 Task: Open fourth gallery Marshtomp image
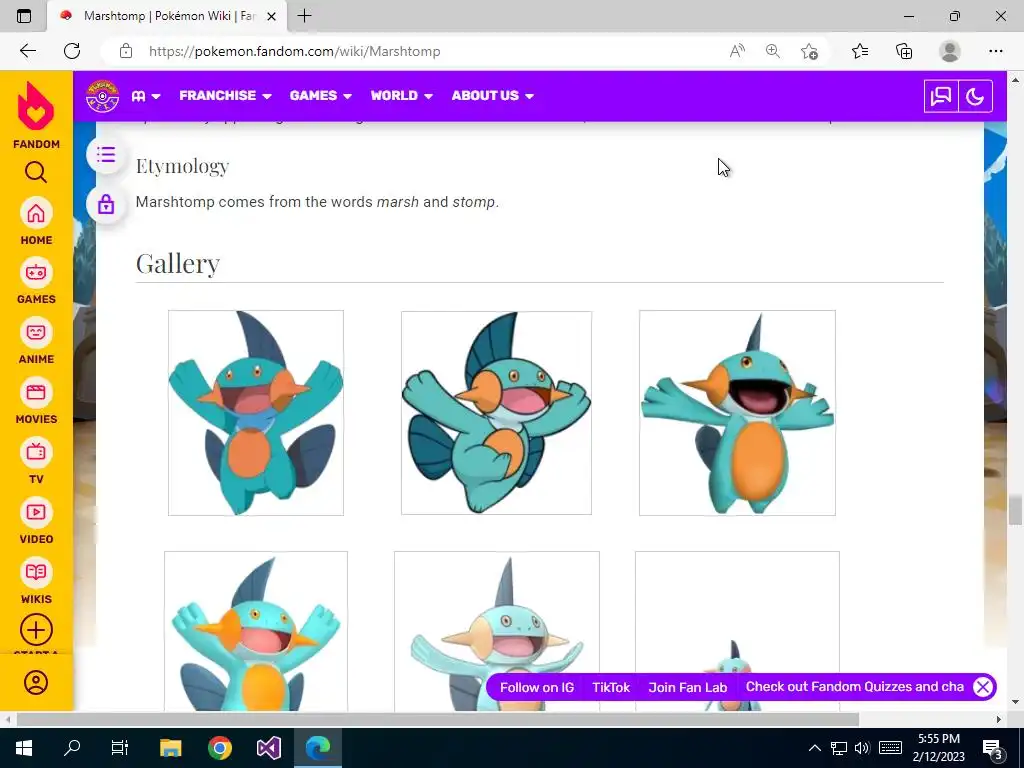(256, 631)
